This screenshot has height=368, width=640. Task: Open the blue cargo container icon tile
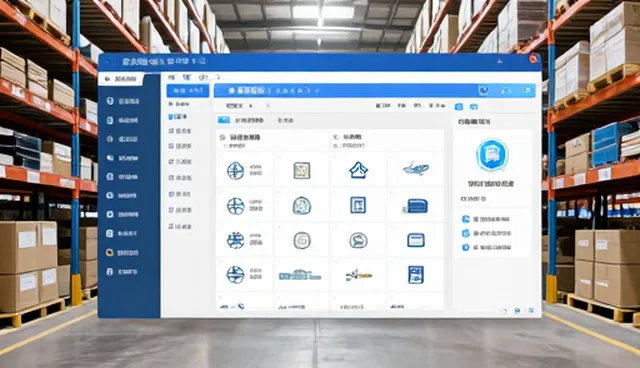click(415, 206)
